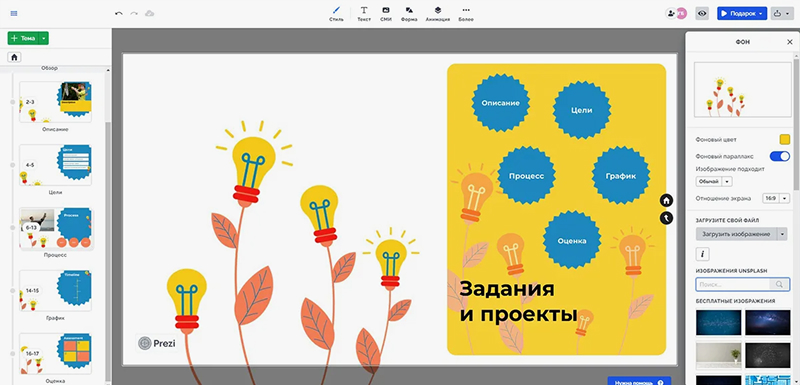Open the Текст tool
This screenshot has width=800, height=385.
[x=364, y=14]
